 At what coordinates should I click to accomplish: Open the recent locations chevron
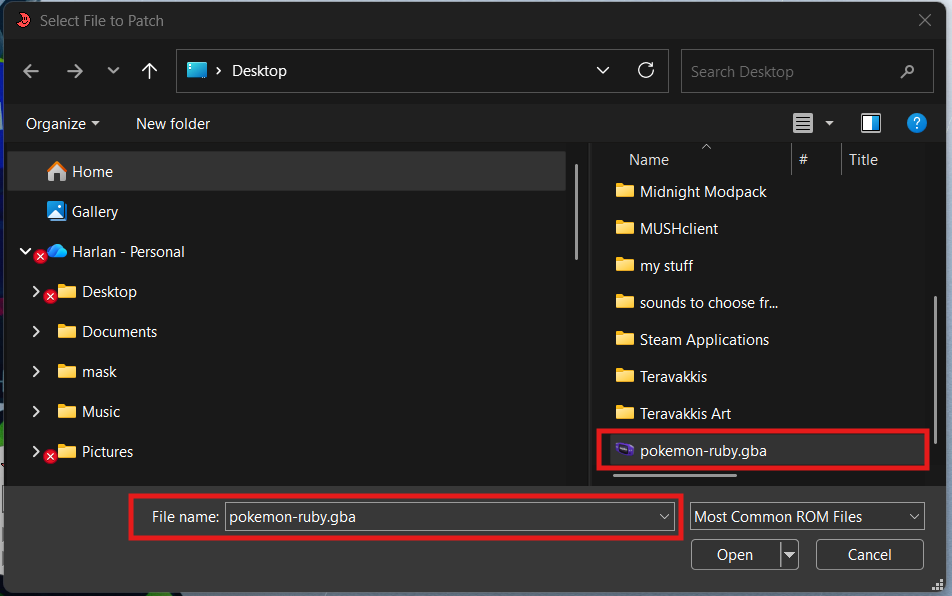(x=113, y=70)
